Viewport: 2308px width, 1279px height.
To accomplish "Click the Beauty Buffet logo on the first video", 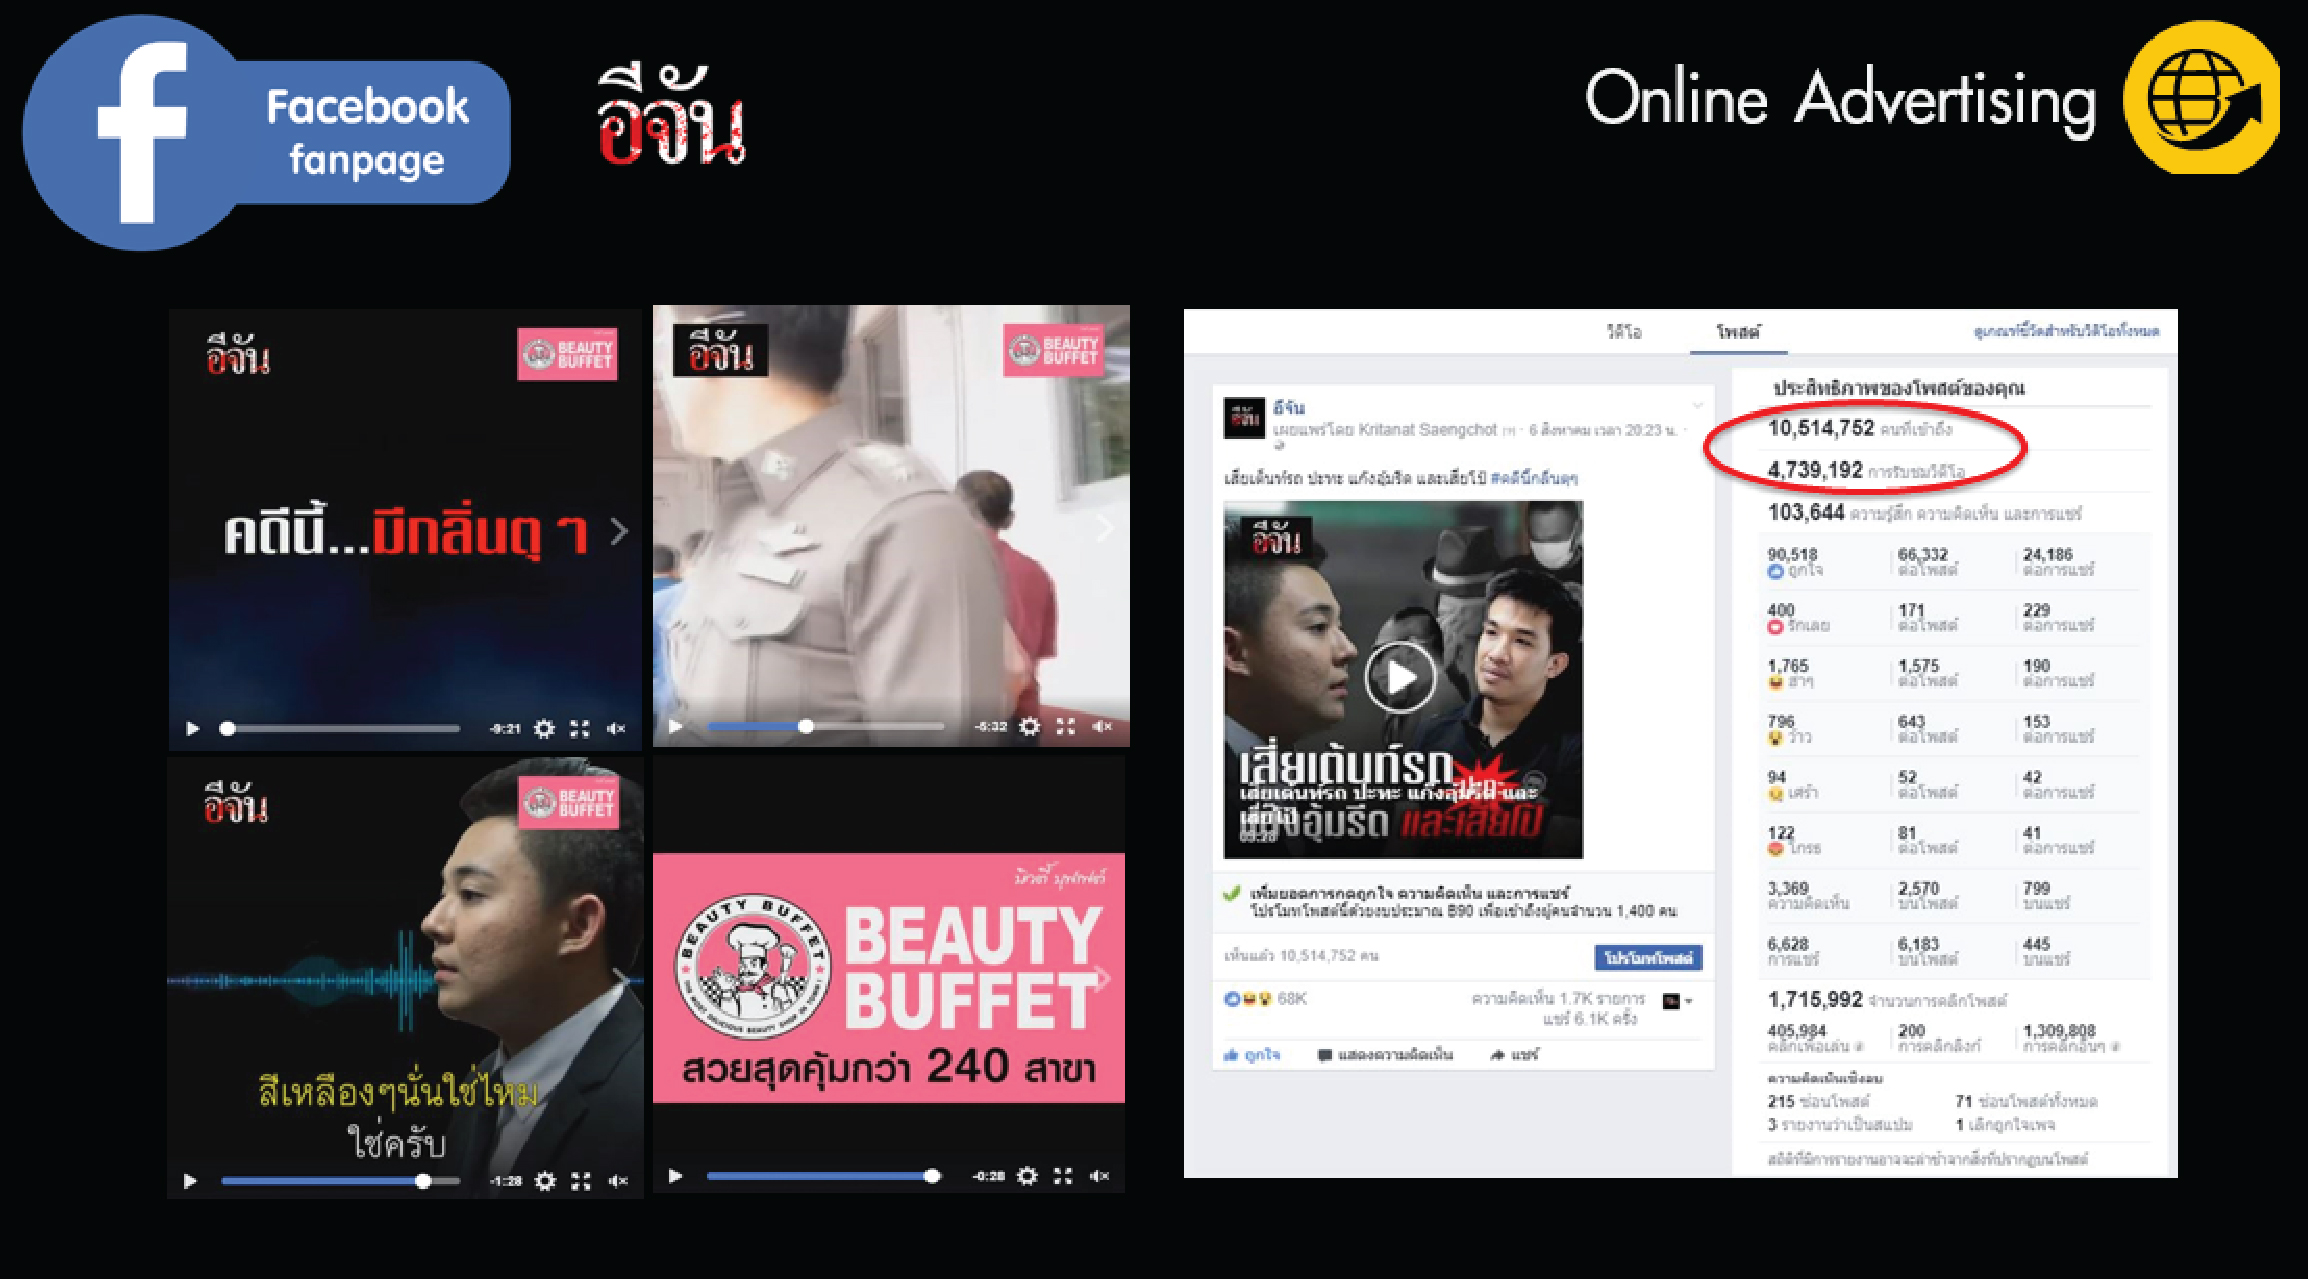I will coord(567,354).
